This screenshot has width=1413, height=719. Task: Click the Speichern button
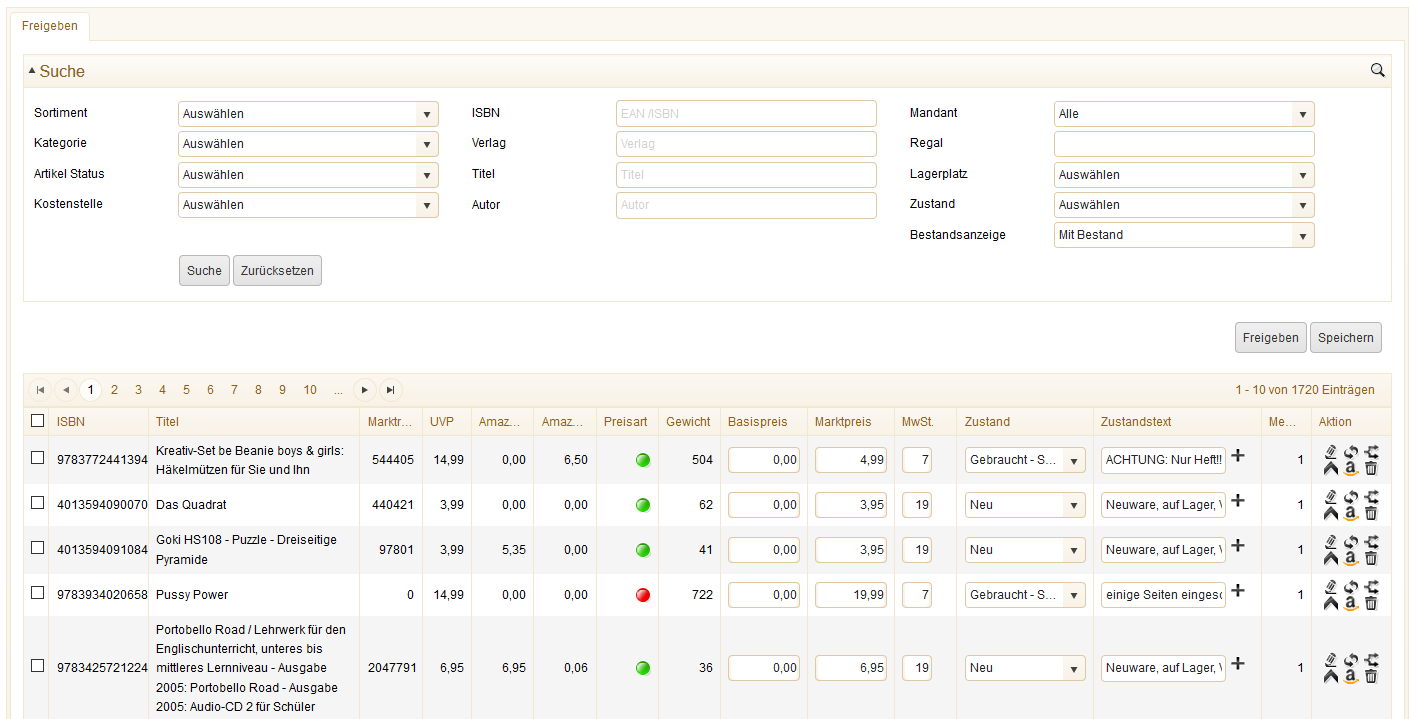pyautogui.click(x=1345, y=338)
